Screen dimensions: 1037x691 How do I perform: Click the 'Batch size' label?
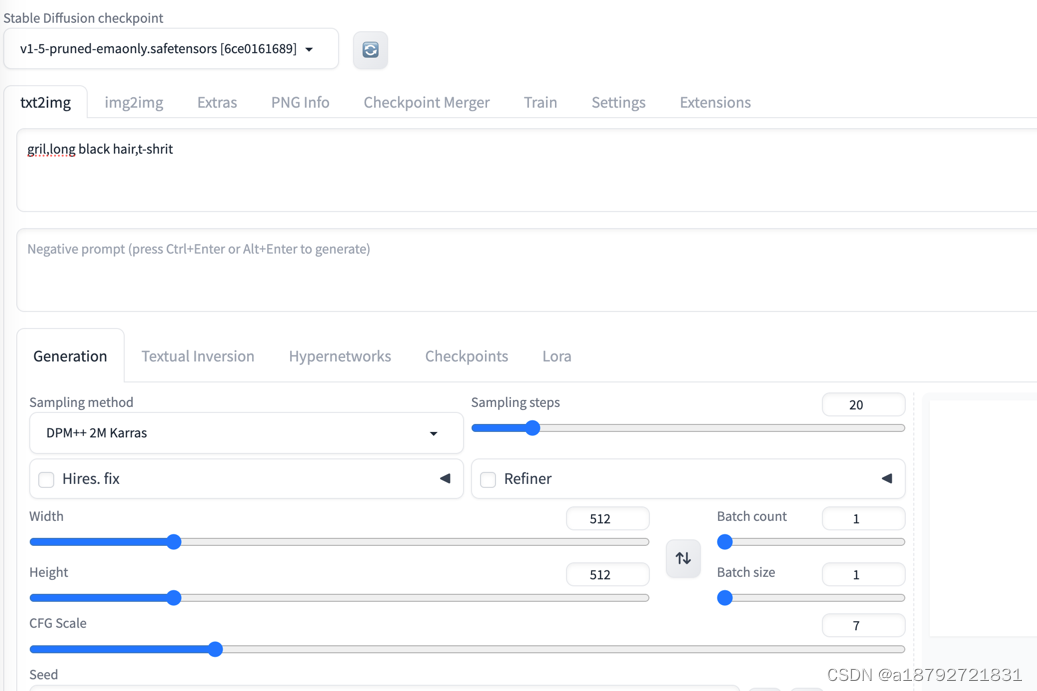(746, 573)
